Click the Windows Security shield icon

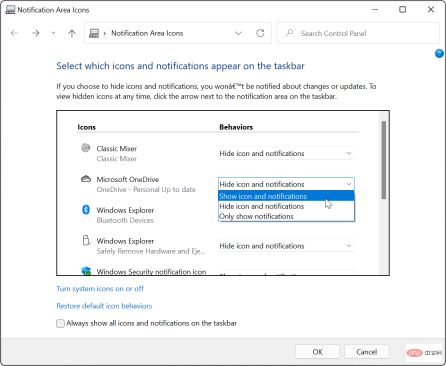click(86, 271)
